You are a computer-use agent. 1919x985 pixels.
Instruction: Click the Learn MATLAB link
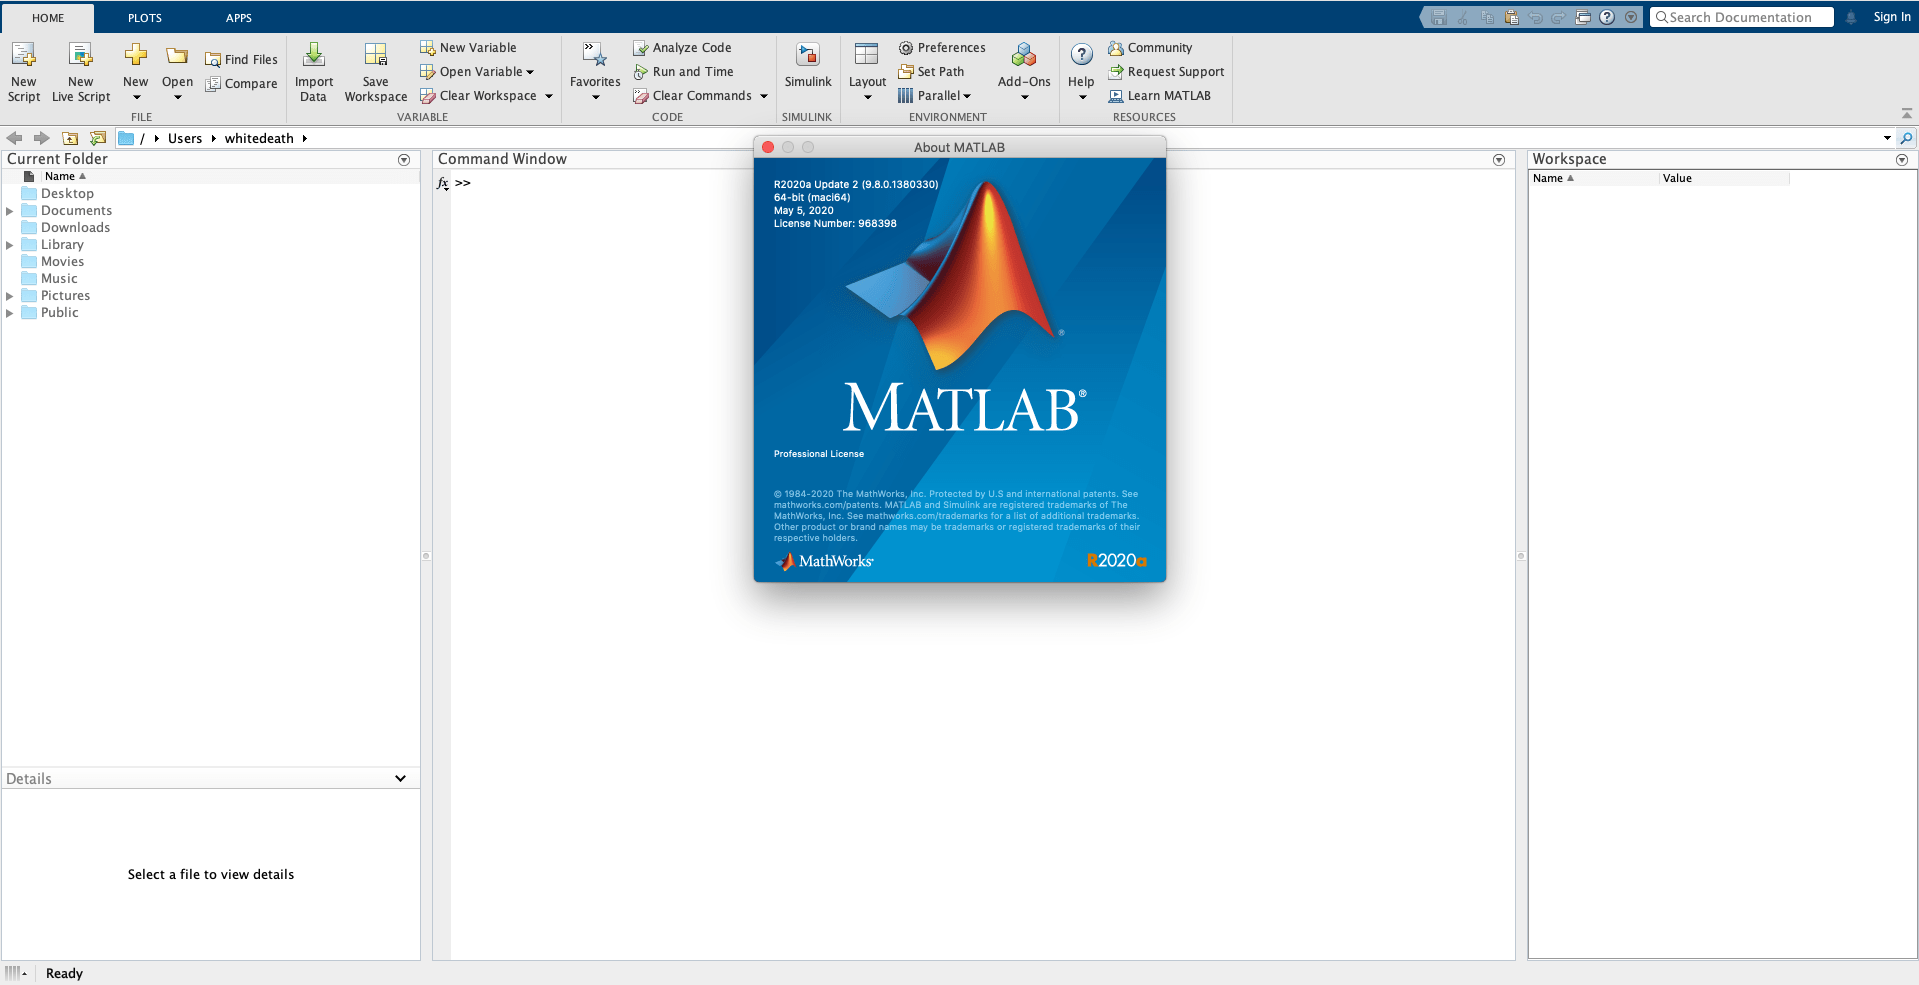point(1160,95)
